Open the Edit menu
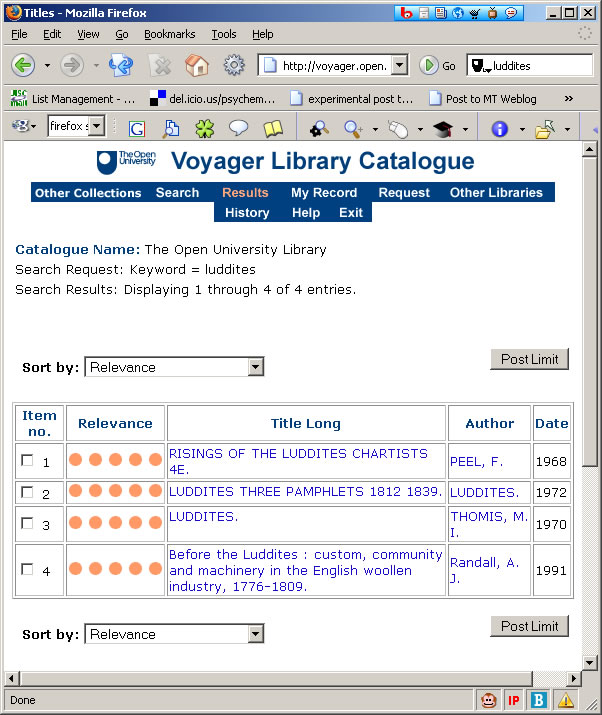602x715 pixels. click(x=52, y=34)
